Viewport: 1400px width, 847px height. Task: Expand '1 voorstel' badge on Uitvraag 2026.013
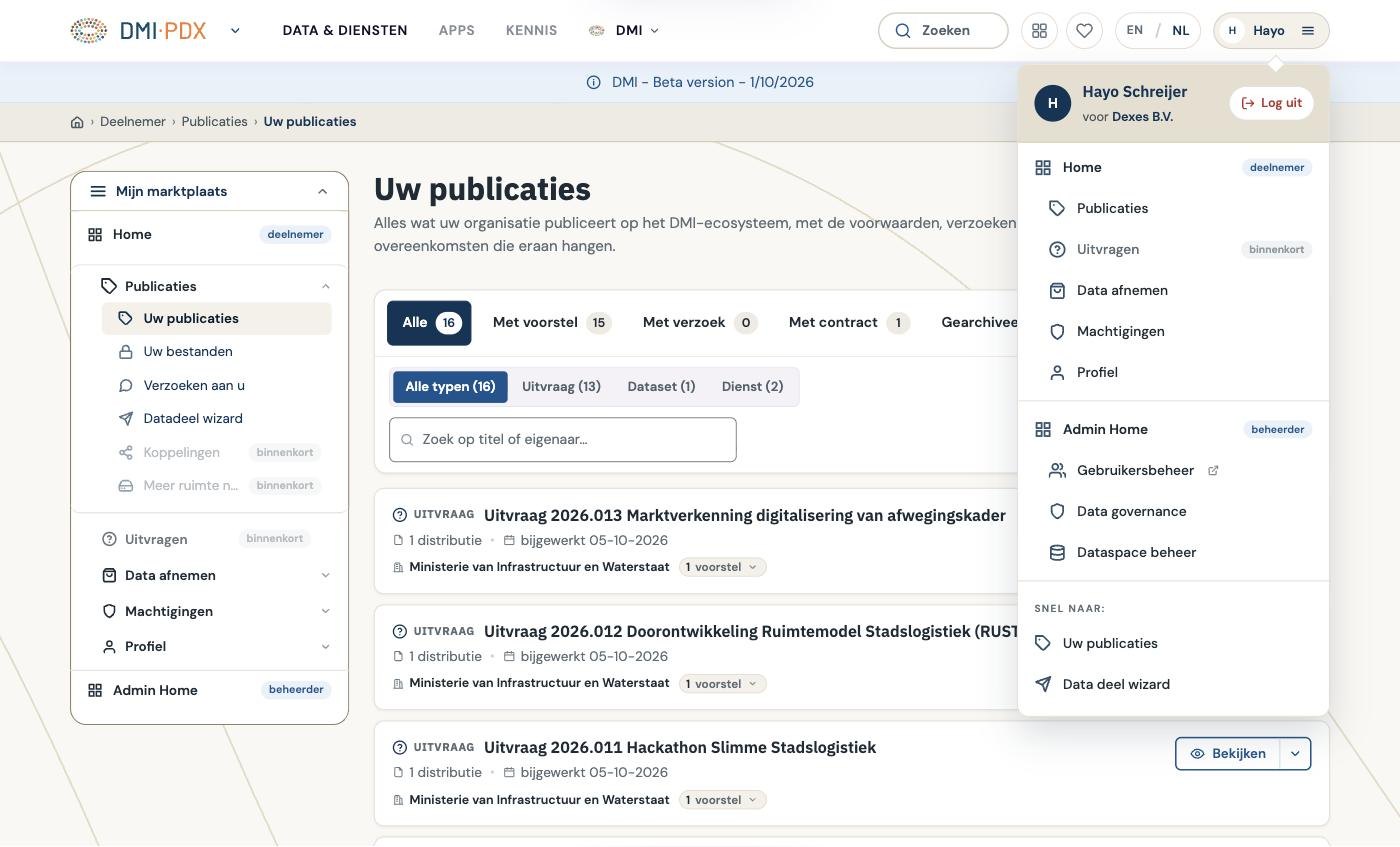(x=722, y=567)
